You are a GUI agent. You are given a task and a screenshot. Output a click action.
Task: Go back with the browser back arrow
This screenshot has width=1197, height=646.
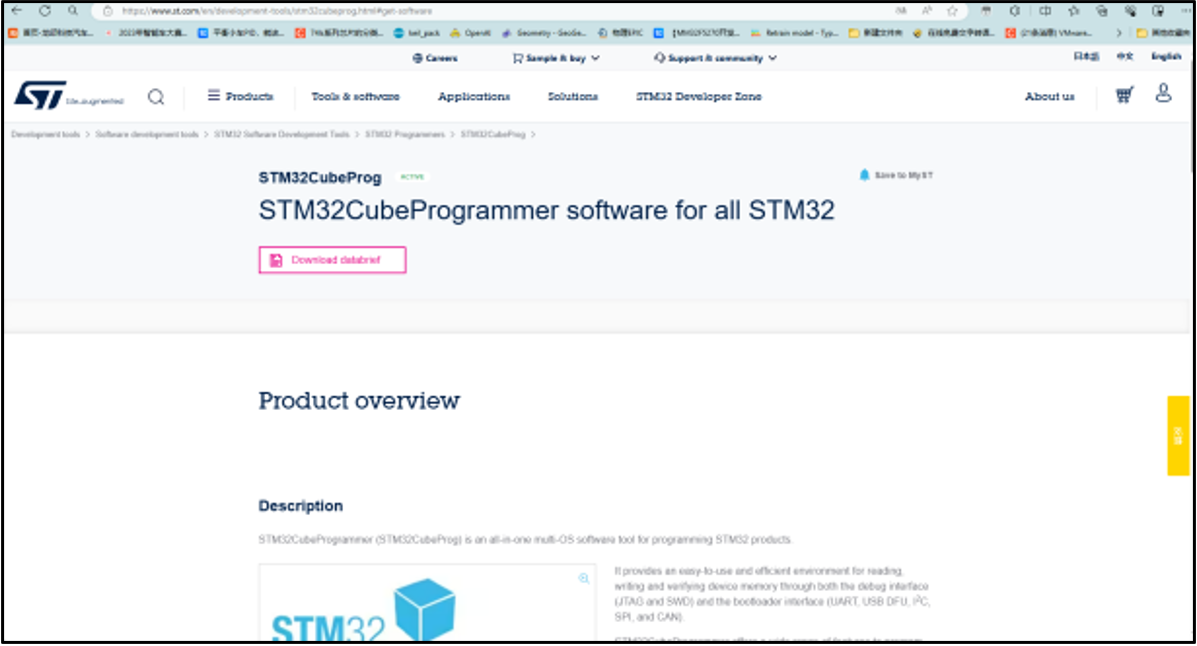point(18,11)
